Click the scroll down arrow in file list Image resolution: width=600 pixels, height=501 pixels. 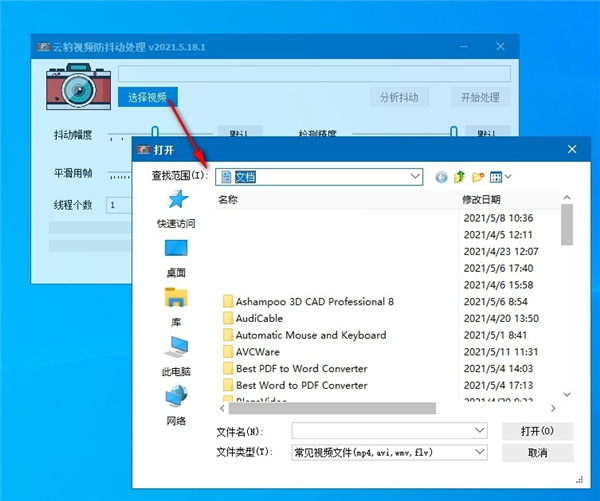coord(567,395)
